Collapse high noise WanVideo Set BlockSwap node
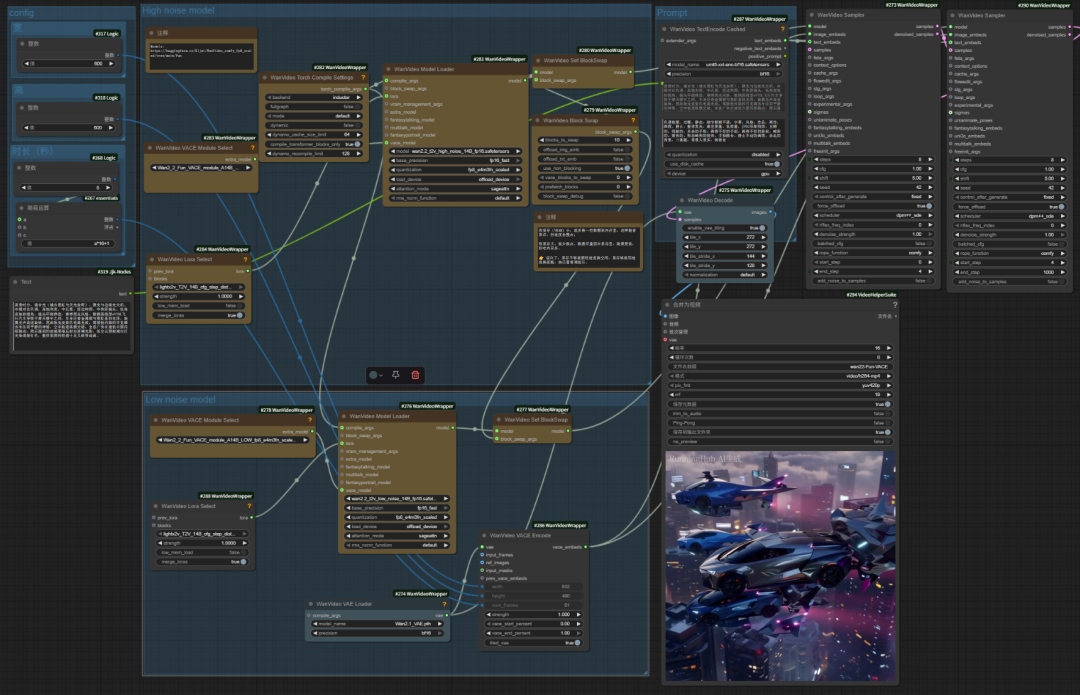This screenshot has width=1080, height=695. click(538, 61)
